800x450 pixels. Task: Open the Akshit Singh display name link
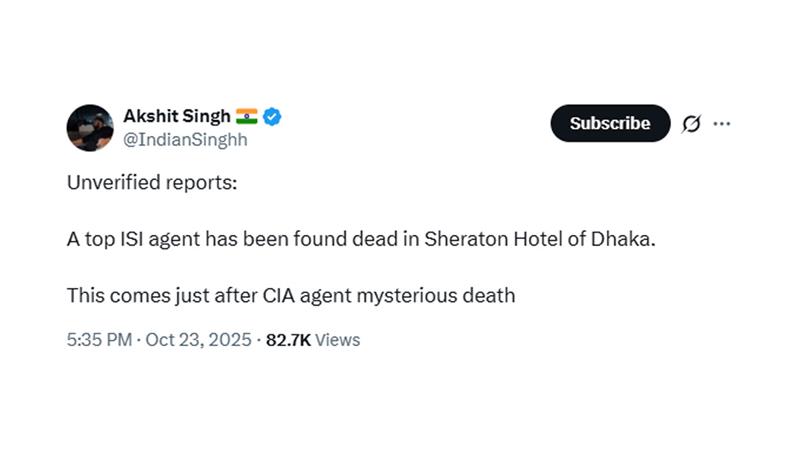pos(176,116)
